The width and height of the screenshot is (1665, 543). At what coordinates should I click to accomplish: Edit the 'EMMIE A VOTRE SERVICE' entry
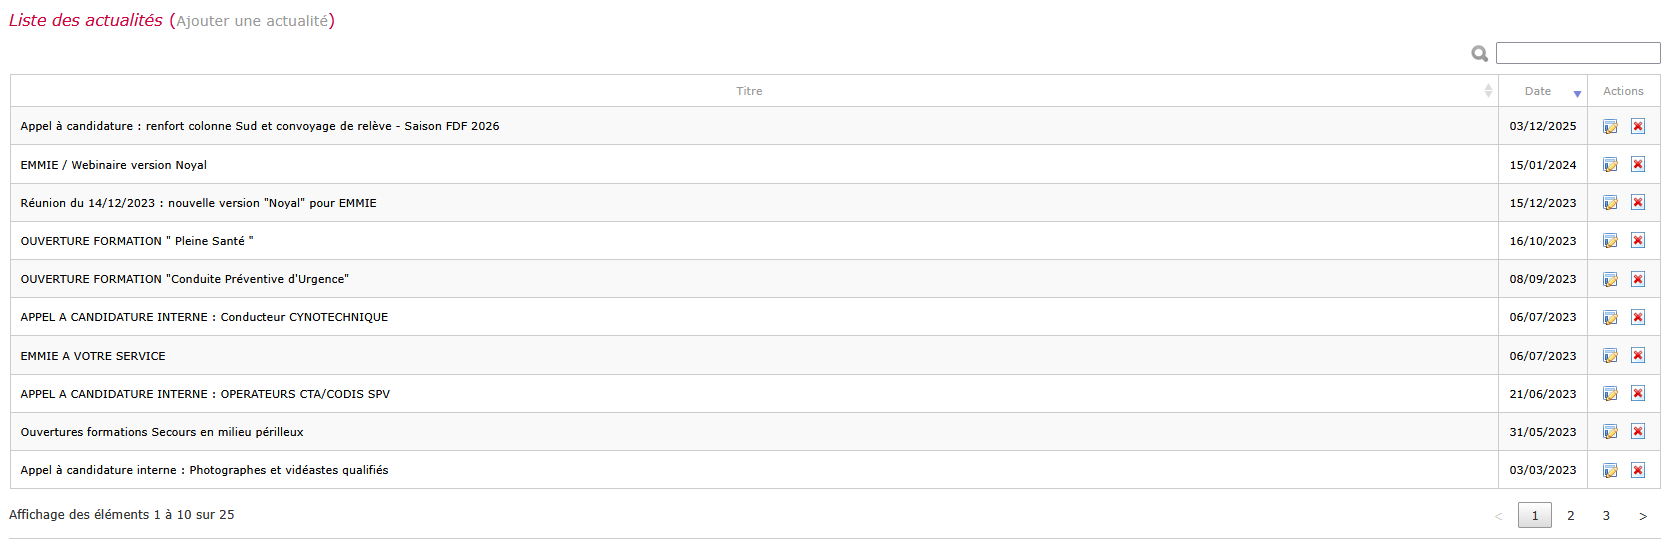tap(1610, 355)
